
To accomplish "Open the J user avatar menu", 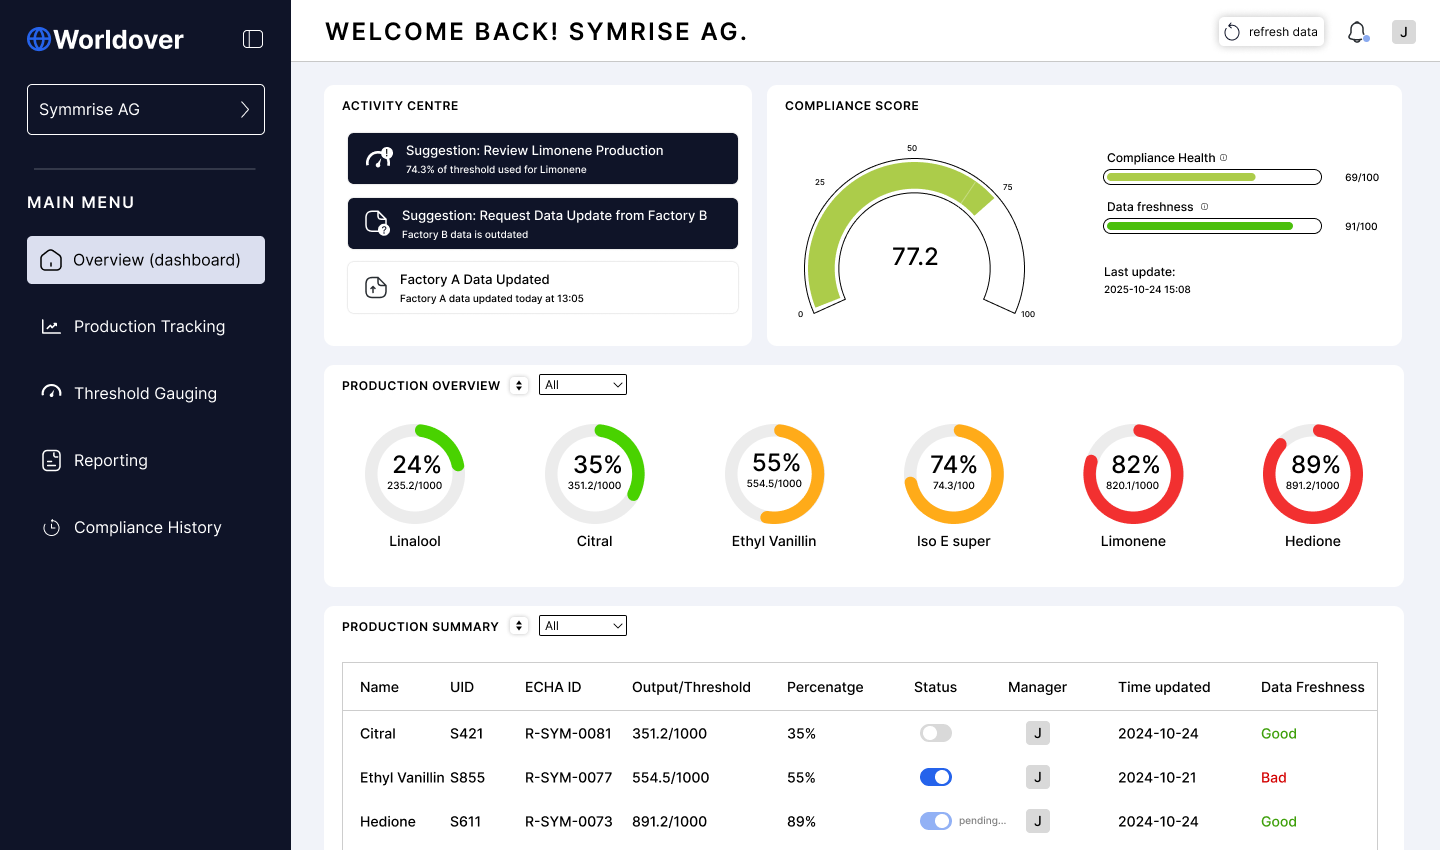I will click(x=1404, y=32).
